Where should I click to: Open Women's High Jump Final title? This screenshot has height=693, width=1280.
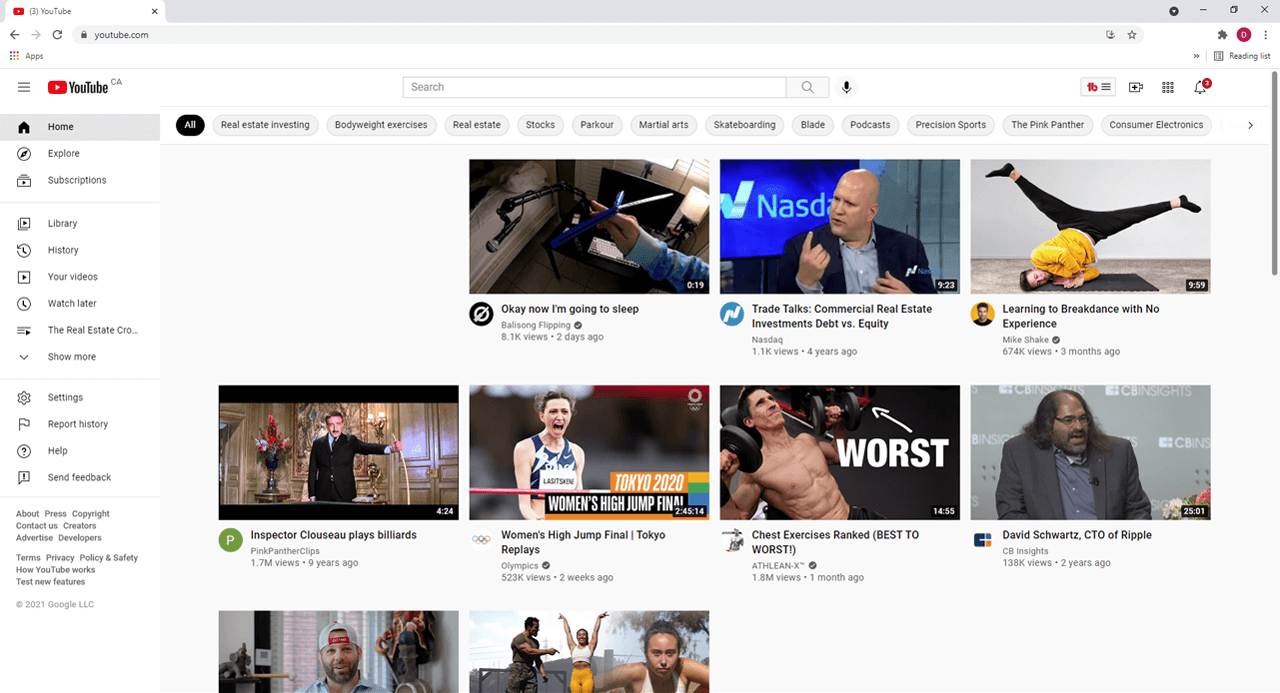583,542
